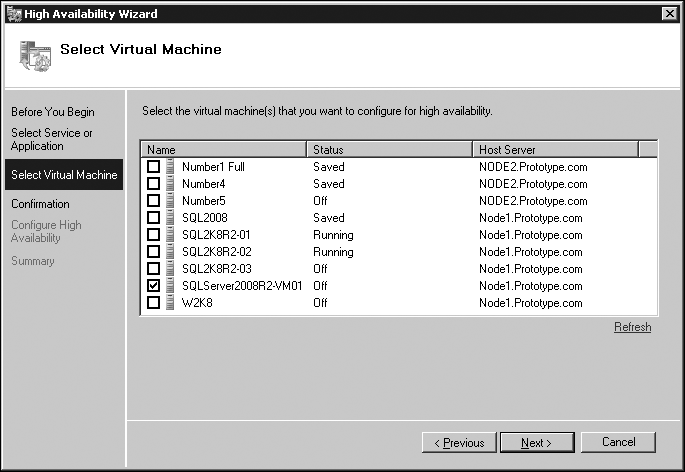Click the Next button
This screenshot has height=472, width=685.
(x=537, y=443)
